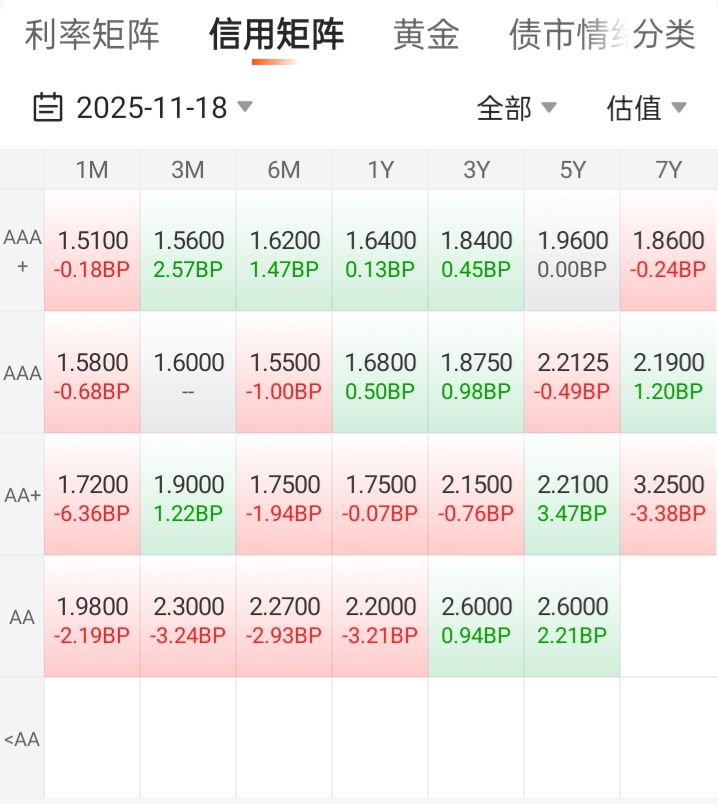Image resolution: width=718 pixels, height=804 pixels.
Task: Select the AA 3Y cell with 0.94BP
Action: tap(476, 616)
